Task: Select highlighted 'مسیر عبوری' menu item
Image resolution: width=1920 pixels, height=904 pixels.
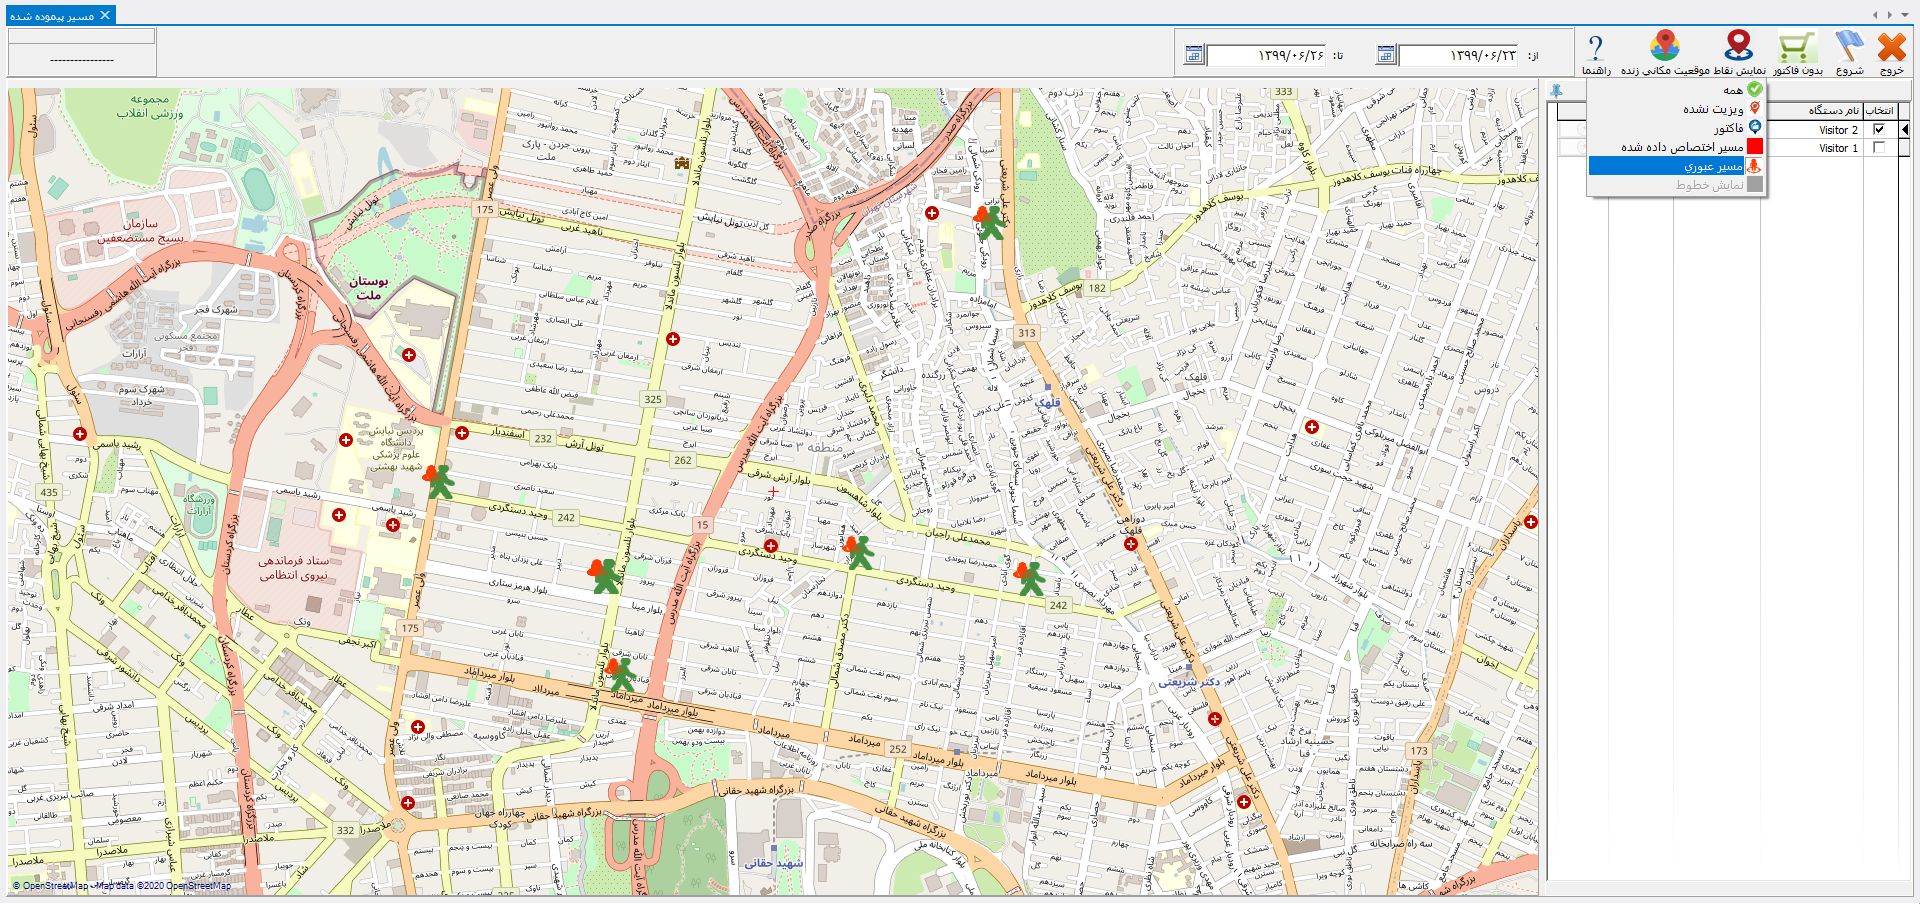Action: coord(1713,166)
